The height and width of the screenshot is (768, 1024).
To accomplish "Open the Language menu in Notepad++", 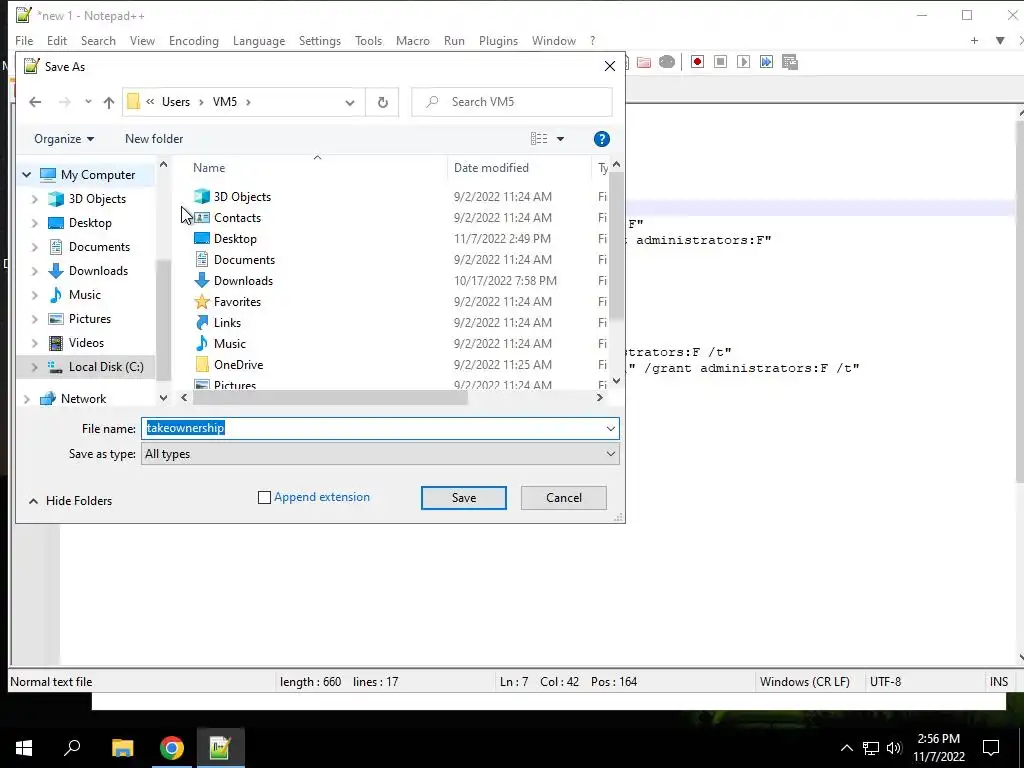I will (x=259, y=40).
